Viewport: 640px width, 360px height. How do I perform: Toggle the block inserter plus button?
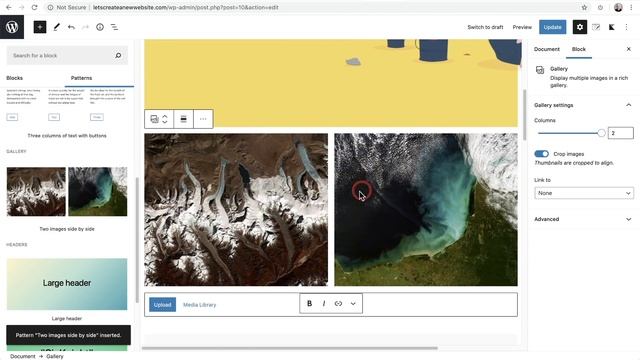40,27
